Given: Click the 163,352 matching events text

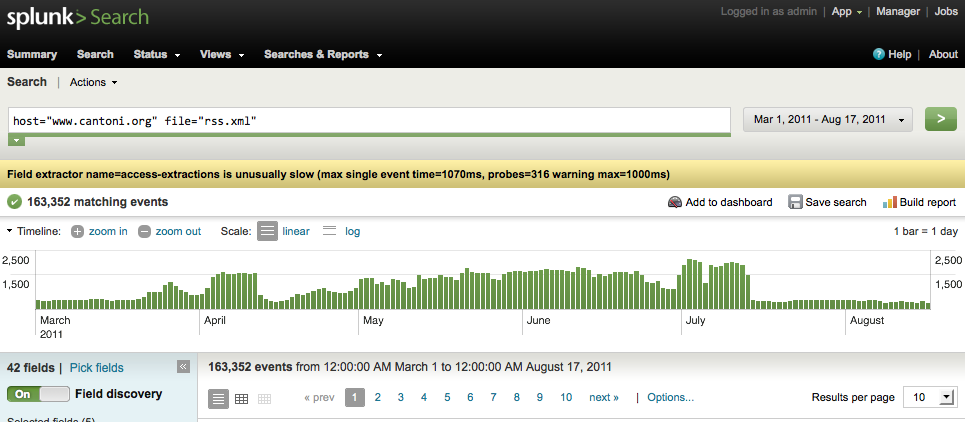Looking at the screenshot, I should [x=97, y=202].
